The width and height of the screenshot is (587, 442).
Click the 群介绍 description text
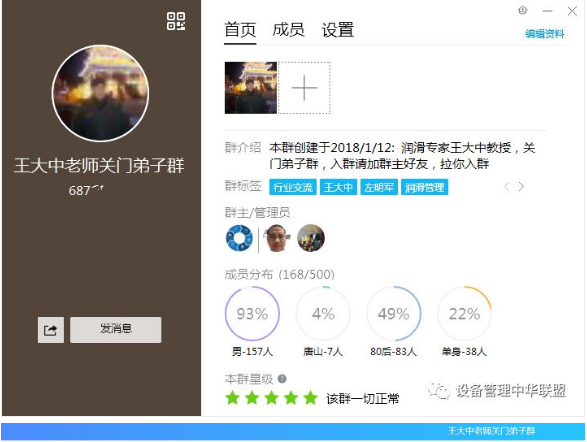(402, 156)
